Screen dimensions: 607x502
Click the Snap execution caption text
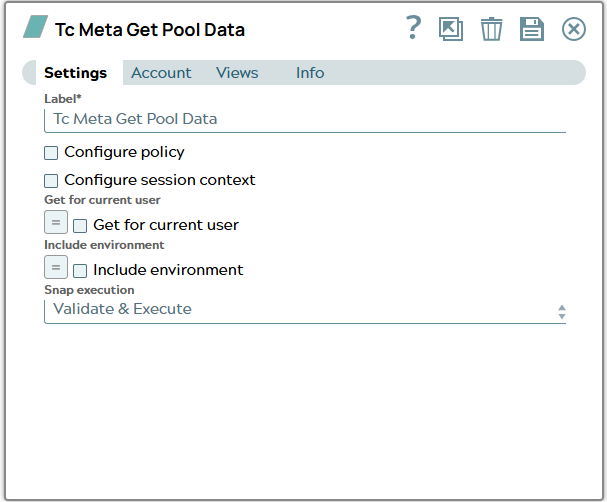[89, 290]
